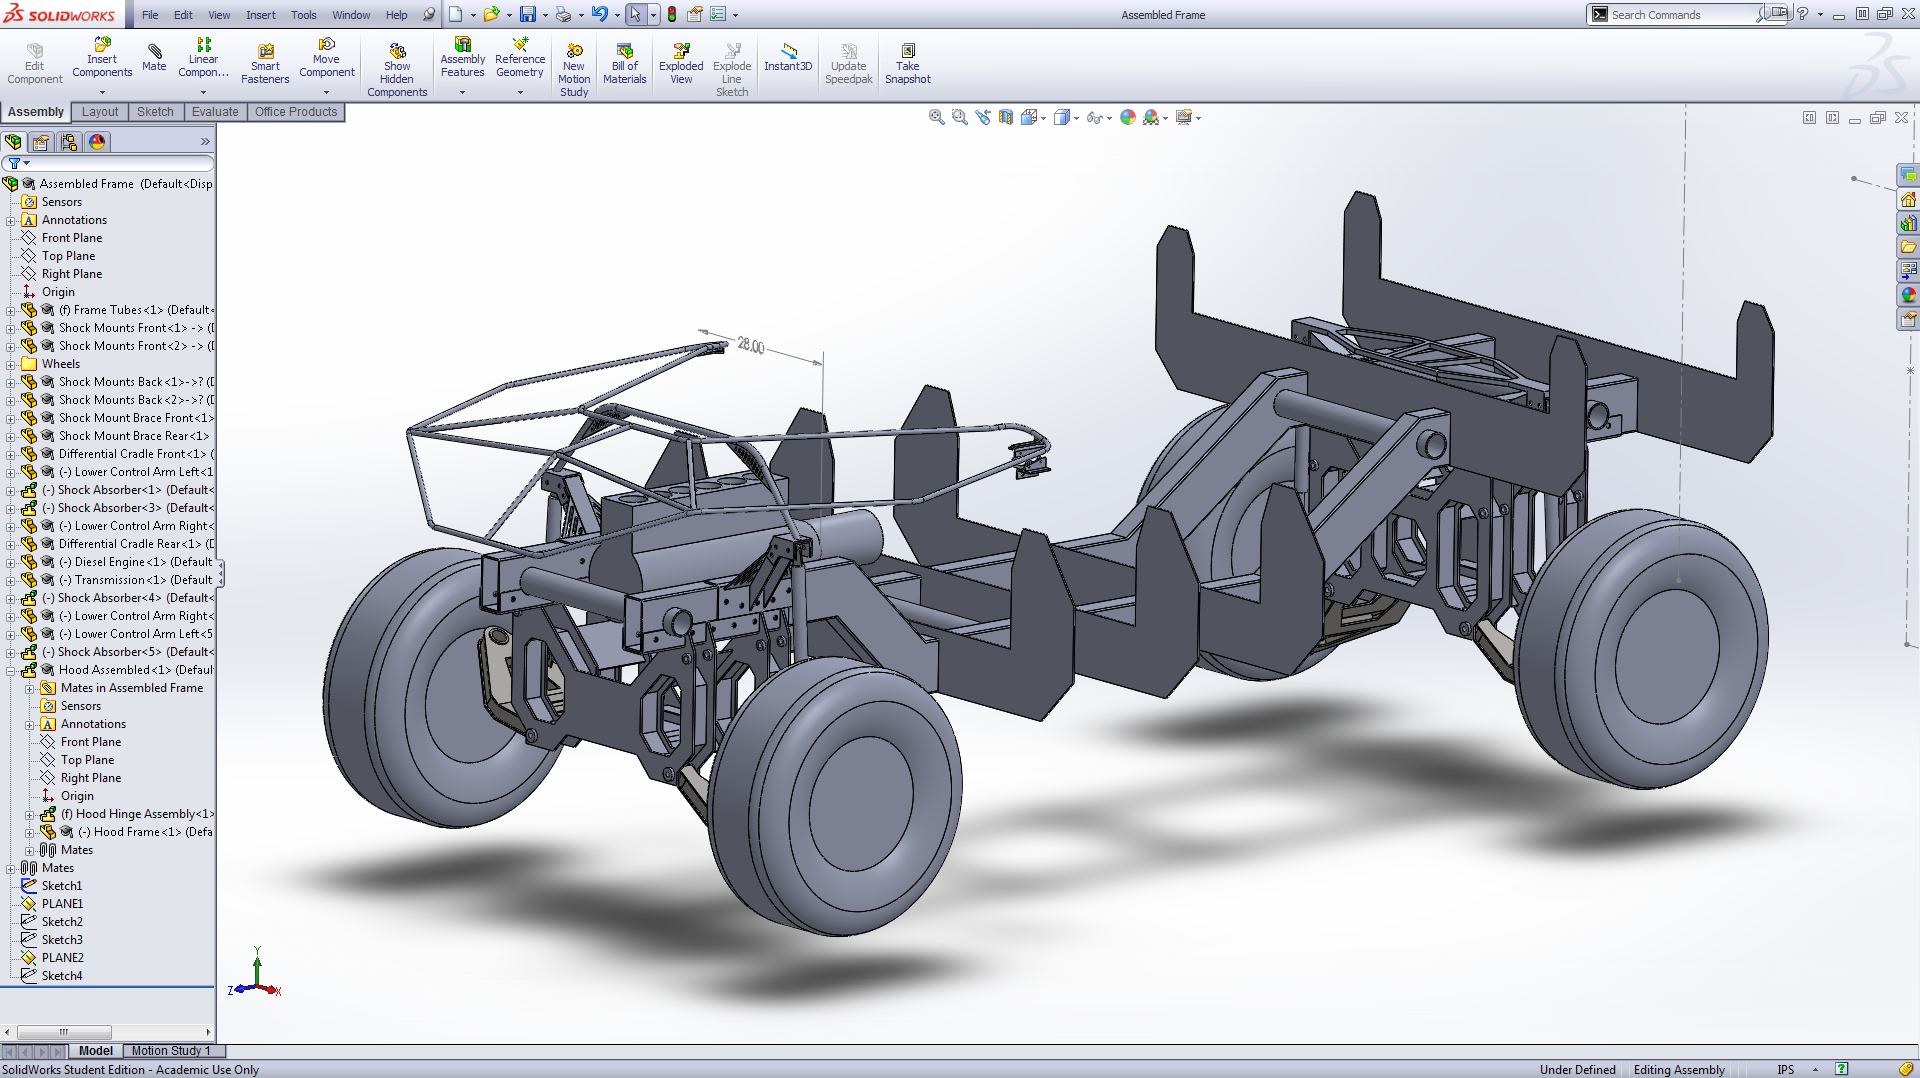Expand Hood Frame<1> subcomponent
Viewport: 1920px width, 1078px height.
pos(30,833)
